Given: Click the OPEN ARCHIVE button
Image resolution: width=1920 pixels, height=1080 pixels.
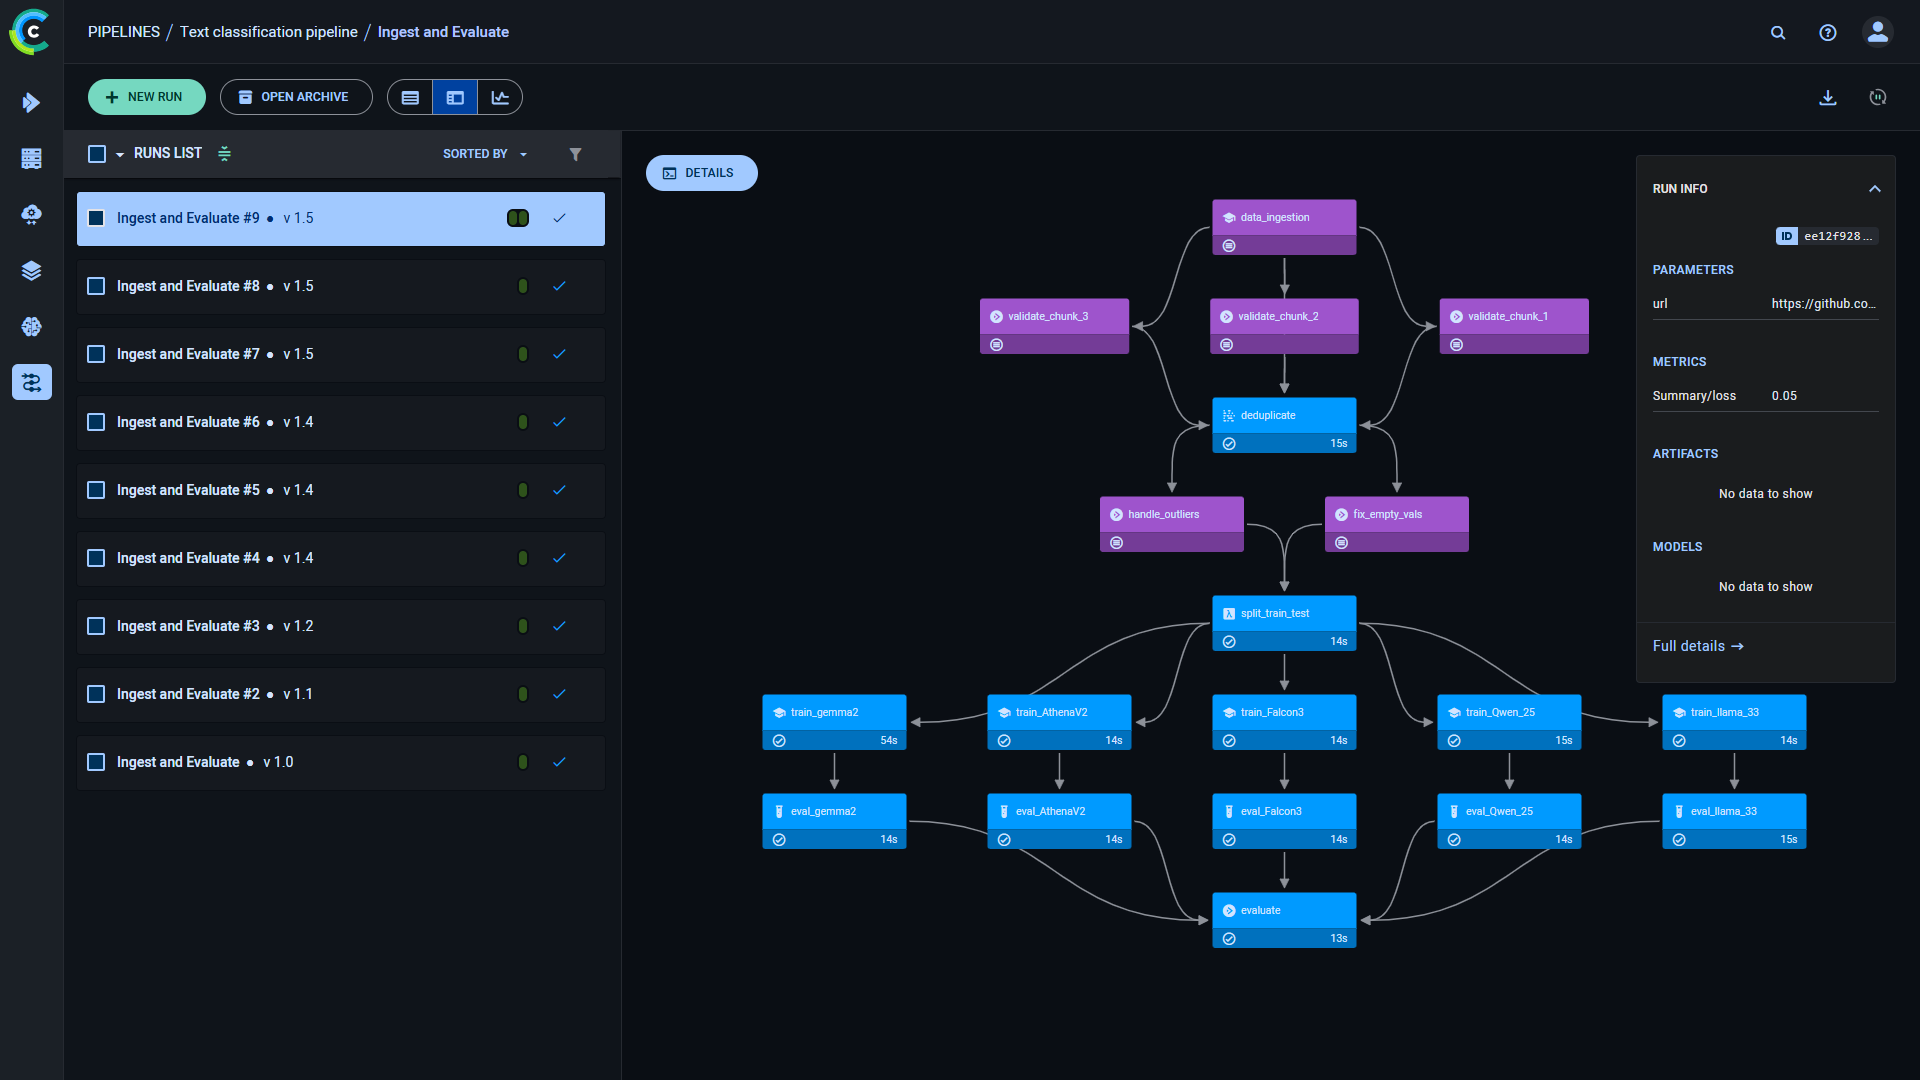Looking at the screenshot, I should pos(296,97).
